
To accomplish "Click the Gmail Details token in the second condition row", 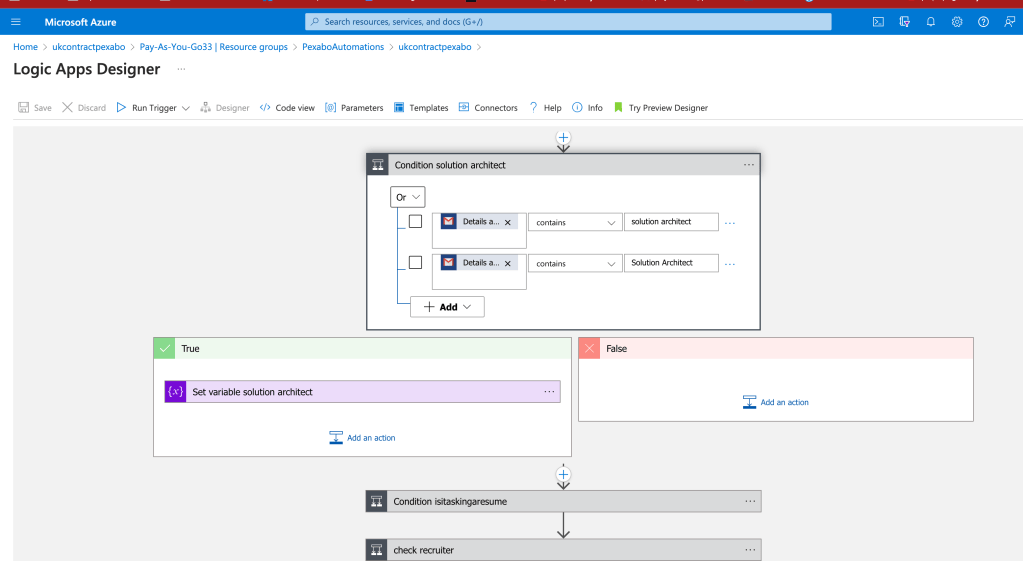I will click(x=479, y=263).
